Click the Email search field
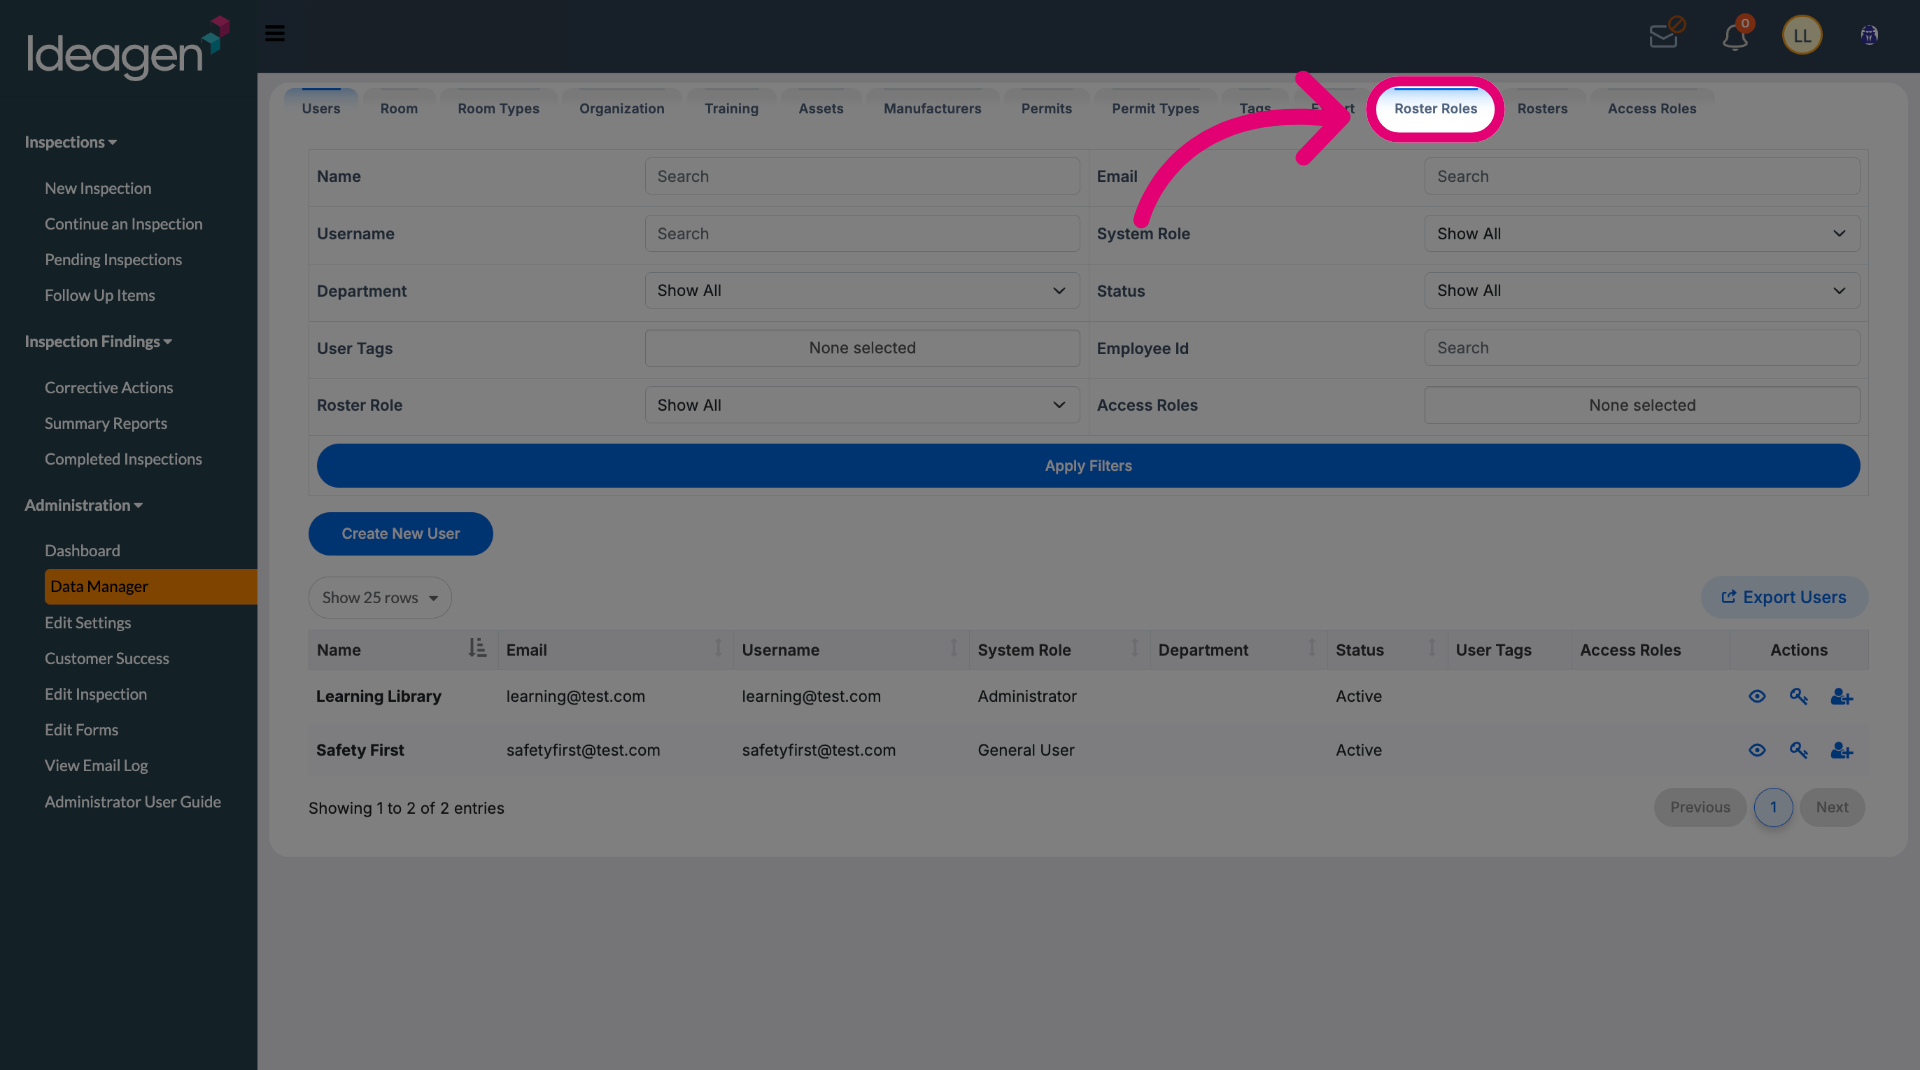This screenshot has height=1070, width=1920. click(x=1642, y=177)
